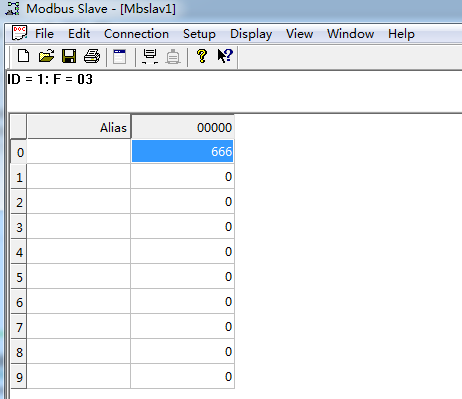Click the 00000 column header

pos(183,127)
